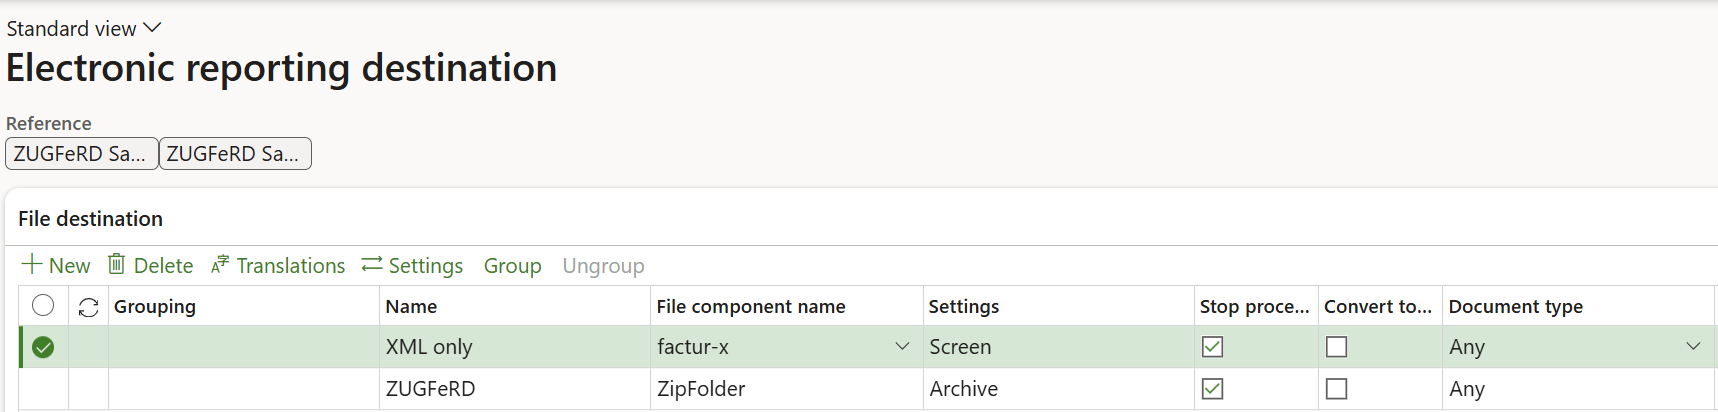Click the Group toolbar command
This screenshot has height=412, width=1718.
513,266
